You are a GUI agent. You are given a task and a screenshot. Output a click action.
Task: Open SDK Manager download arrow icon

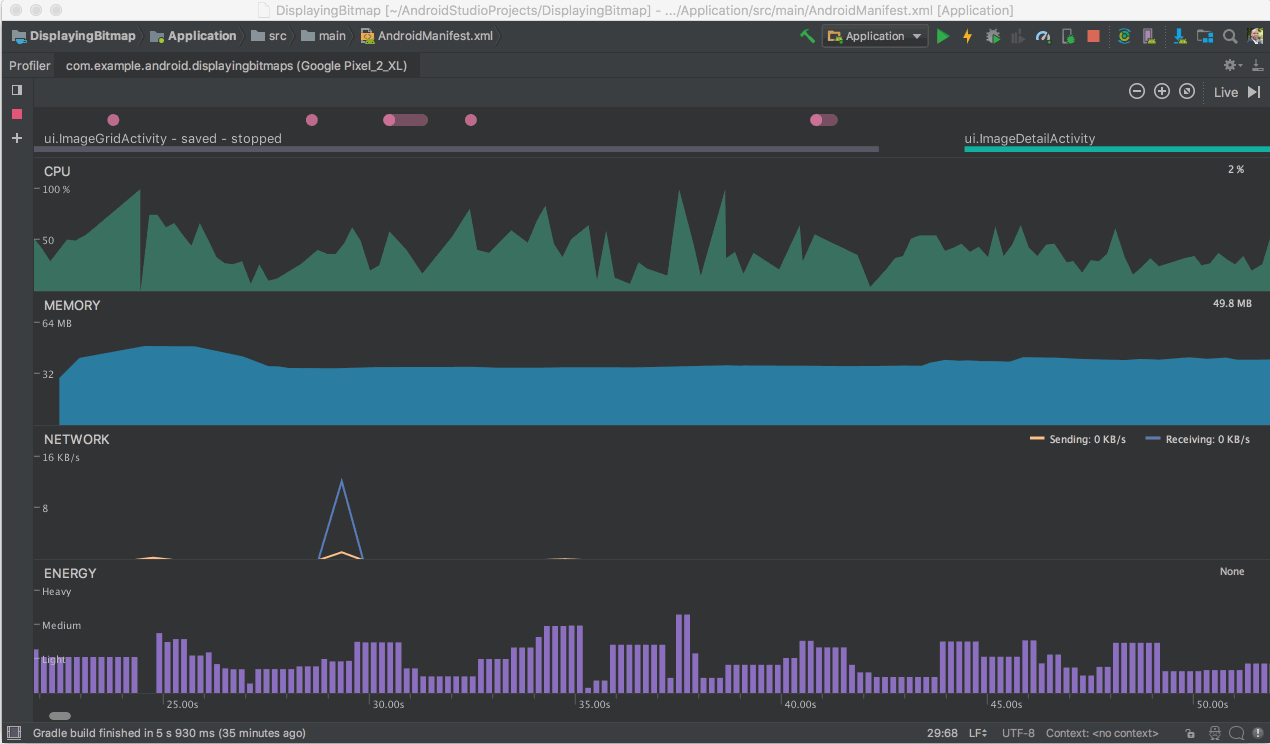(1180, 36)
